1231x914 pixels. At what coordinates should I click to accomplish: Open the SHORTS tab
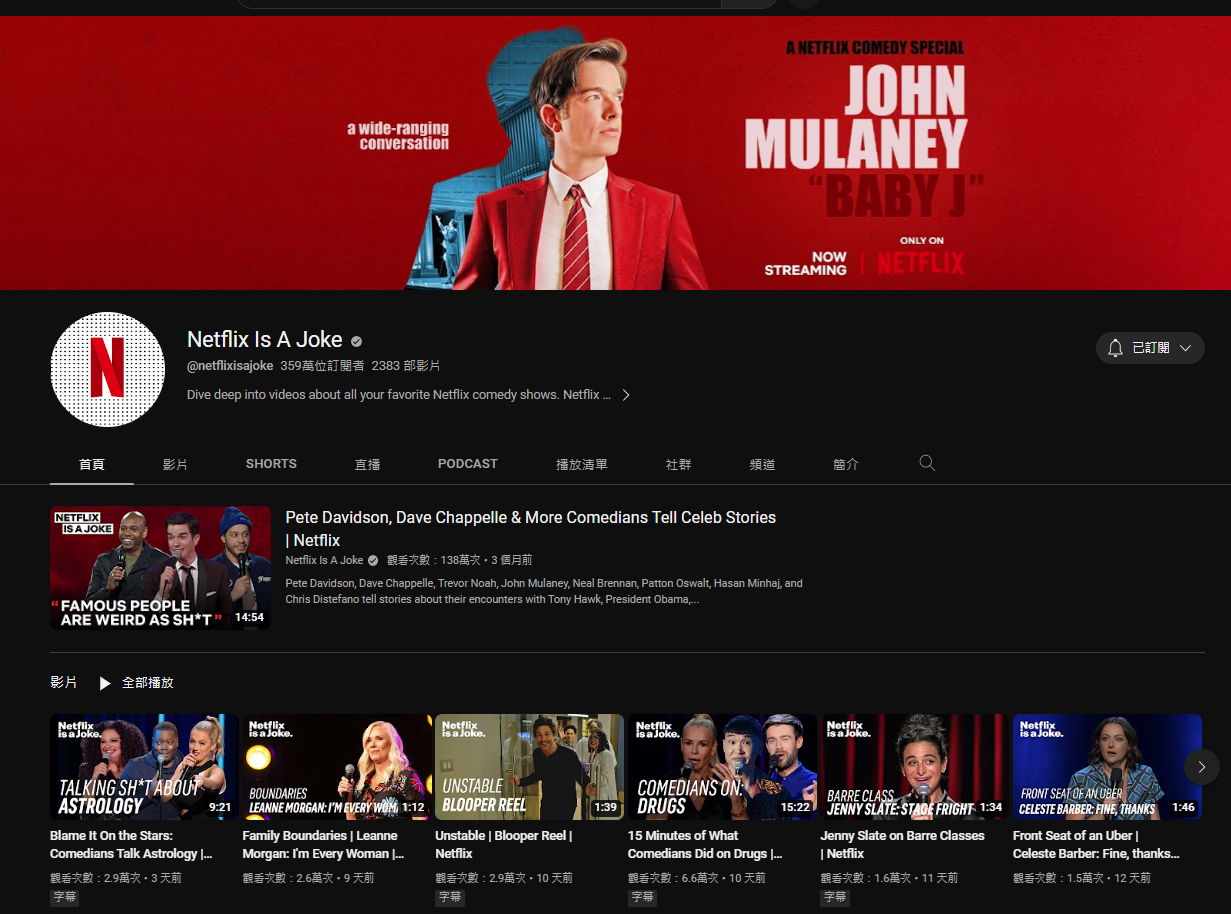[271, 464]
